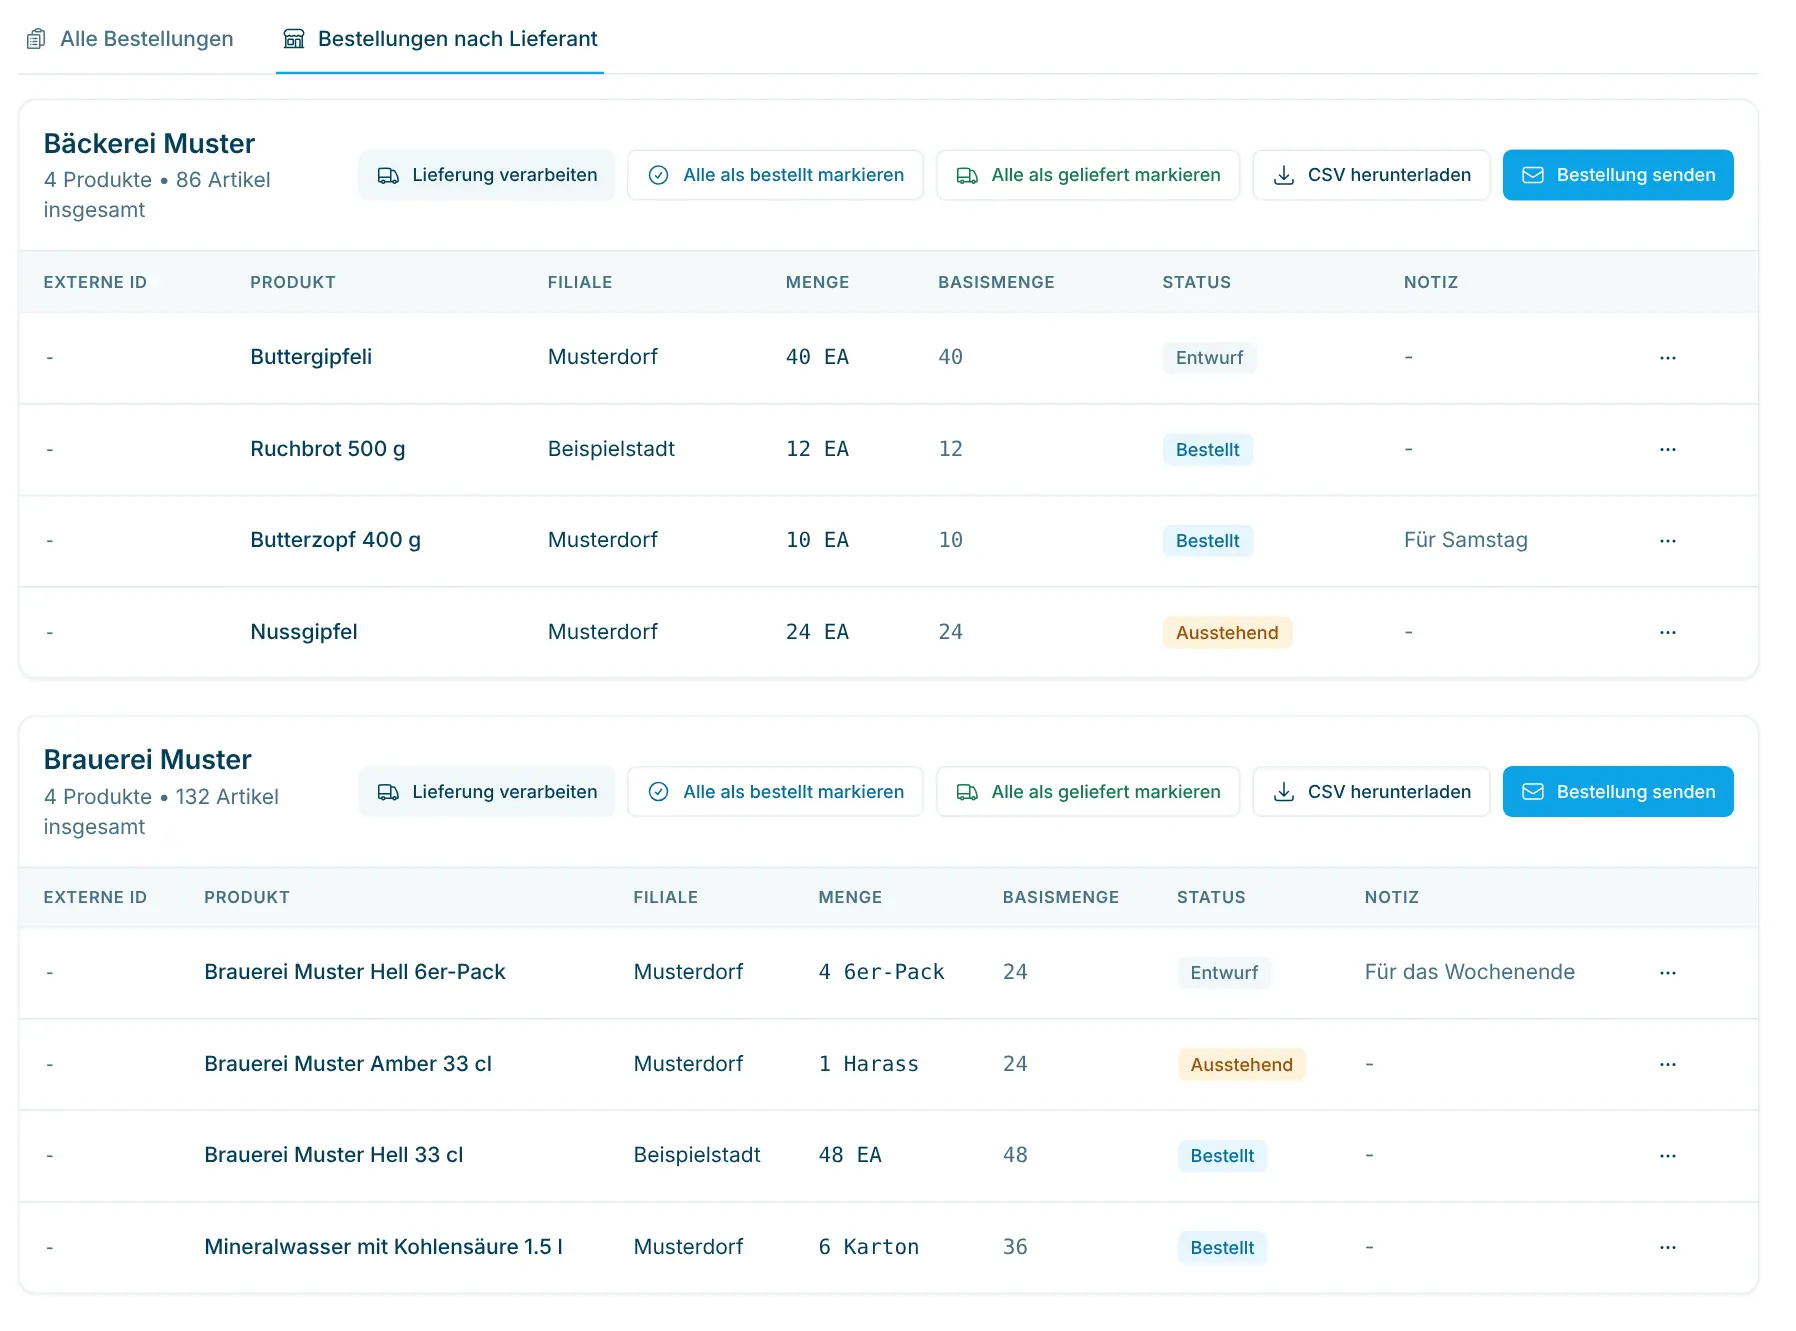Mark all Brauerei Muster items as geliefert

pos(1087,792)
